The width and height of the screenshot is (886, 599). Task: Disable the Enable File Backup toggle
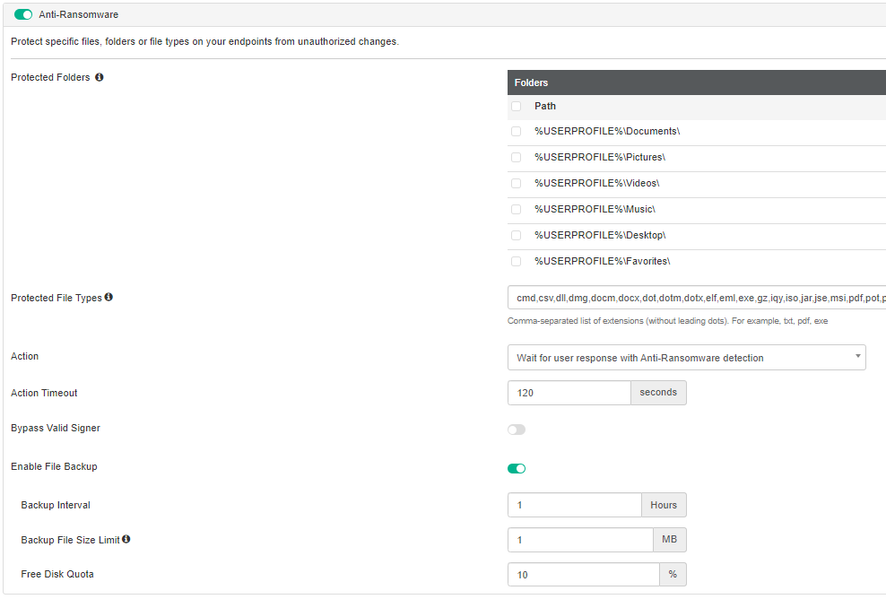coord(516,468)
